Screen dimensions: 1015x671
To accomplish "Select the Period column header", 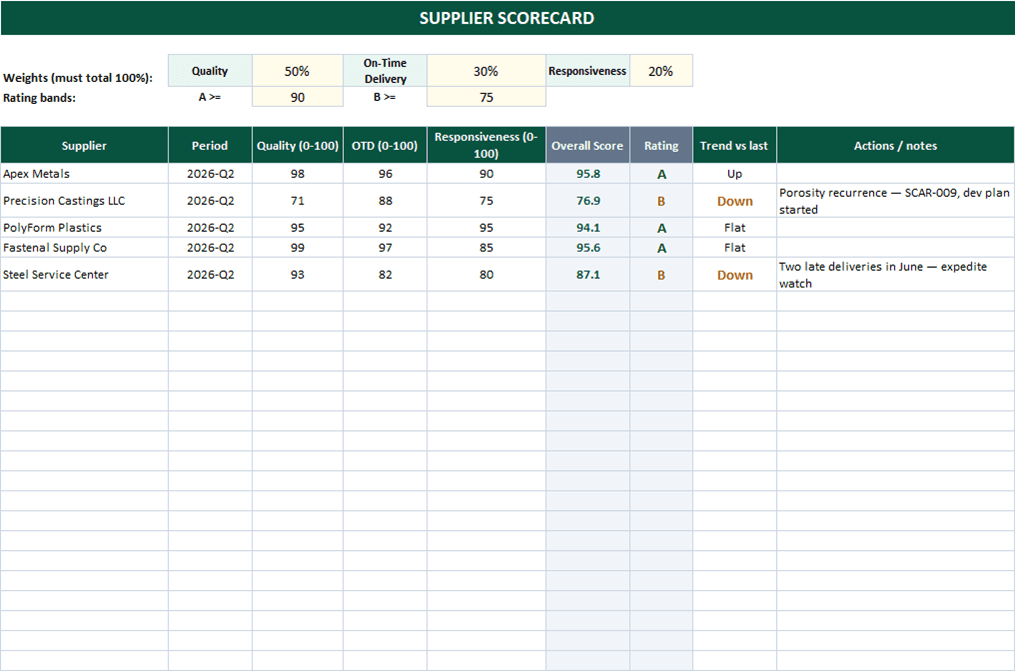I will (210, 145).
